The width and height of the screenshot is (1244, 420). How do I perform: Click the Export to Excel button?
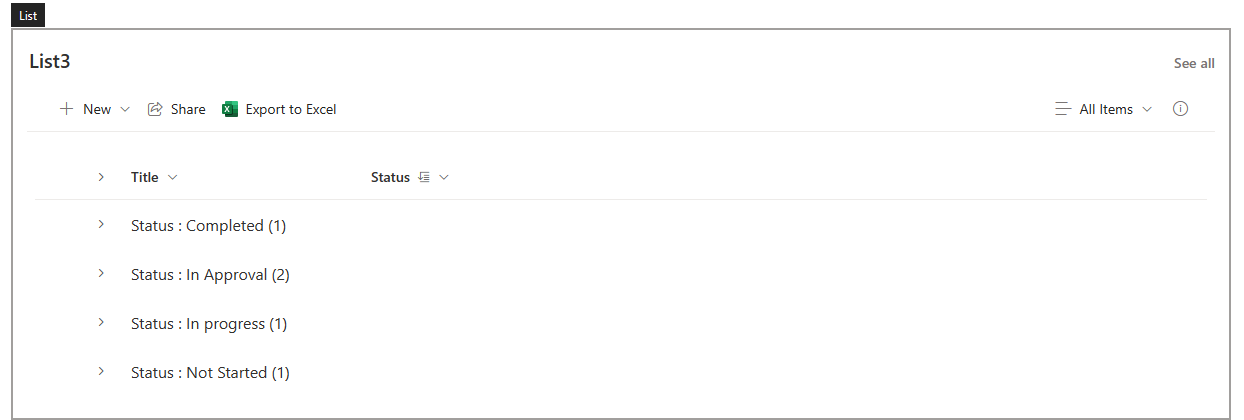[x=279, y=109]
